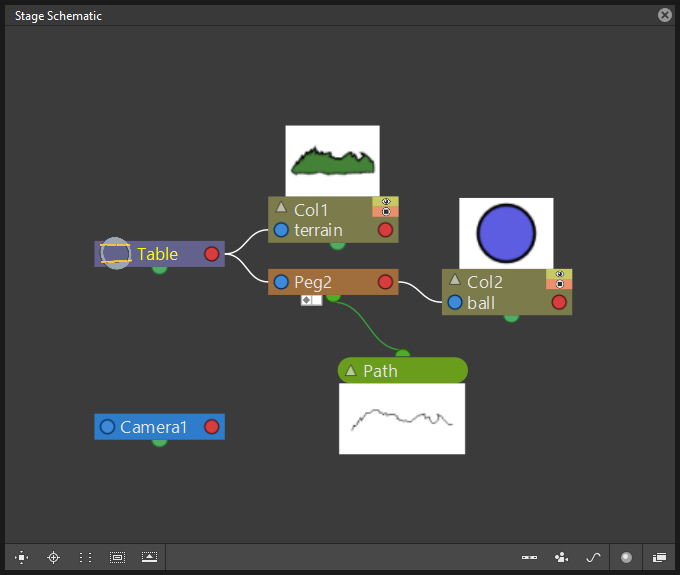Click the blue ball thumbnail
Image resolution: width=680 pixels, height=575 pixels.
pos(506,233)
